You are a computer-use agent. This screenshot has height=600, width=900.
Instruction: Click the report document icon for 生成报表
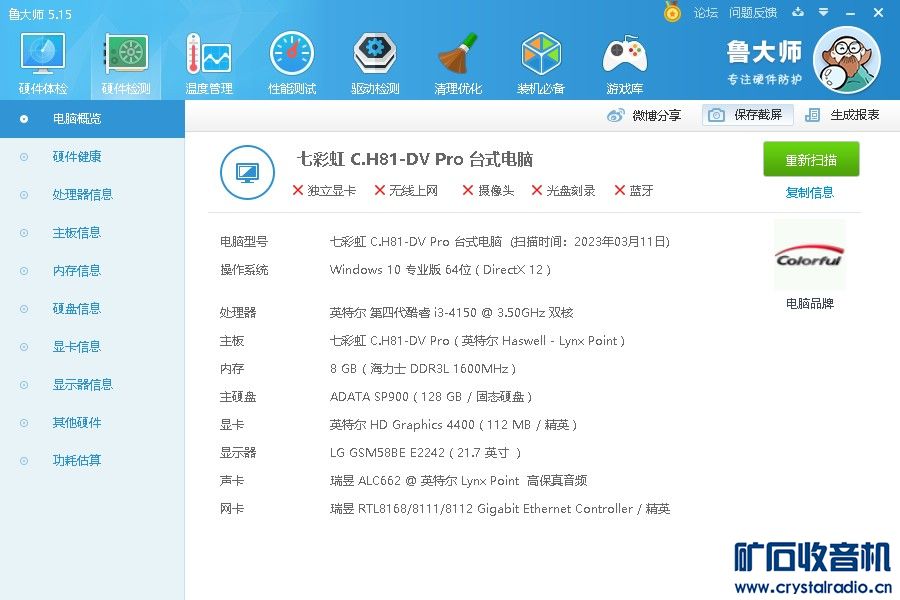[x=812, y=115]
